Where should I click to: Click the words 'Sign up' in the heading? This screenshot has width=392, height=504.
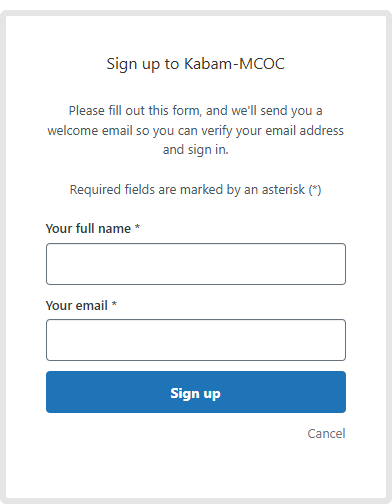133,64
